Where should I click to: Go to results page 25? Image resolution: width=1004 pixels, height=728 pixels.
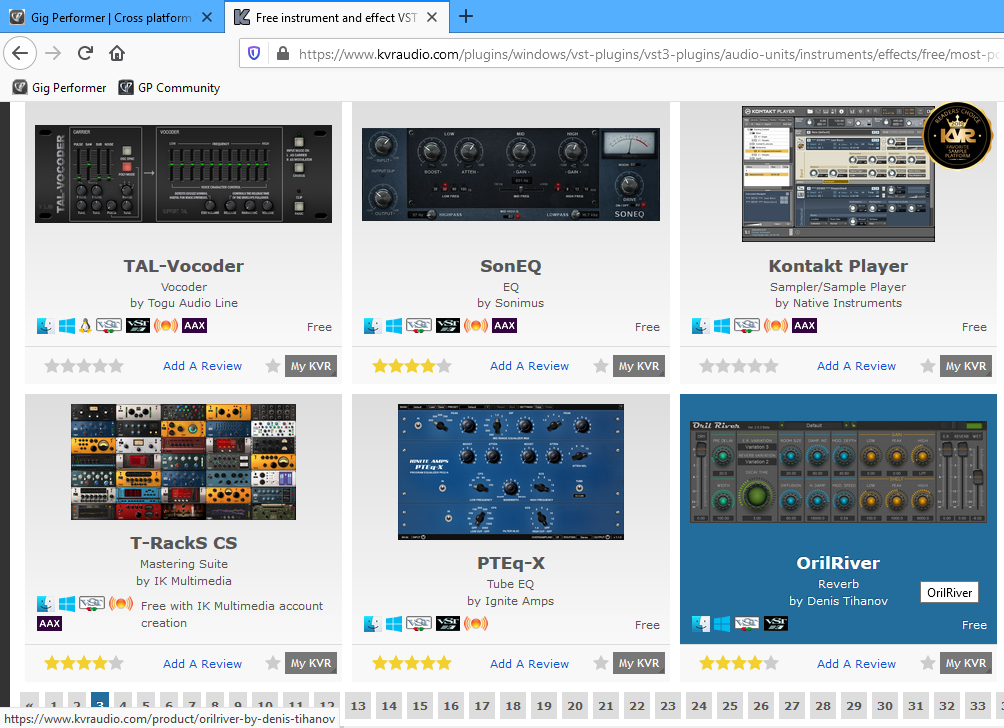(730, 706)
